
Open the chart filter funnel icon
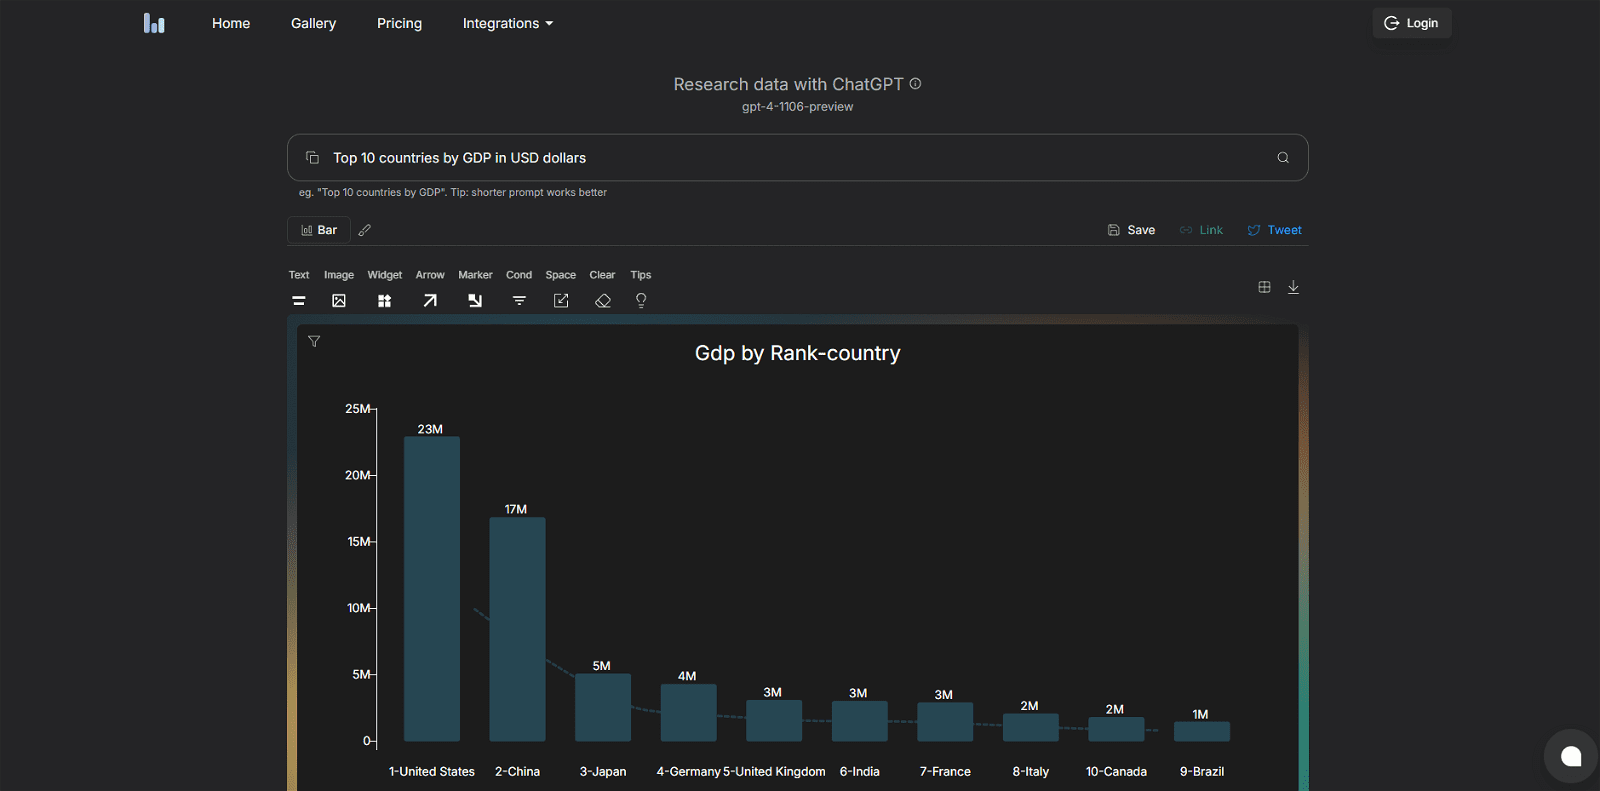pos(314,342)
